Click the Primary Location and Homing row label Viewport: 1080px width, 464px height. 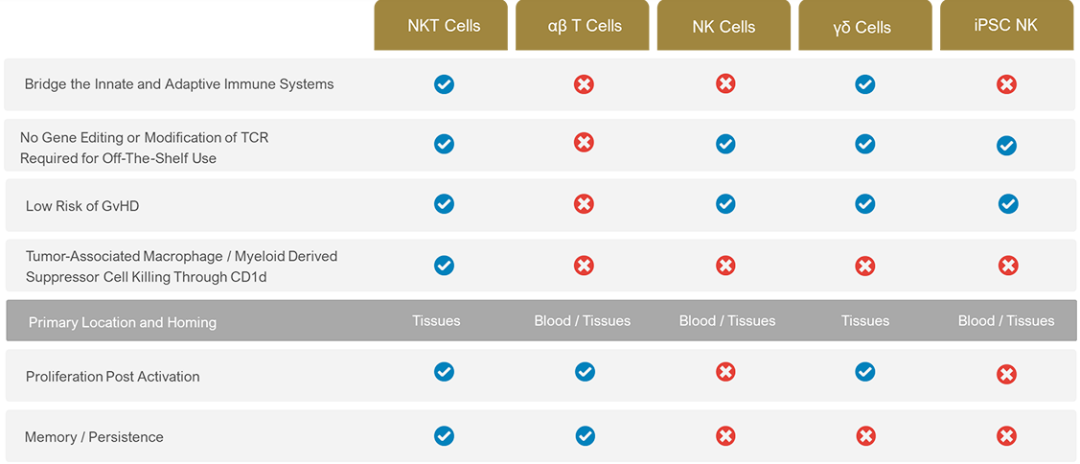(x=123, y=322)
